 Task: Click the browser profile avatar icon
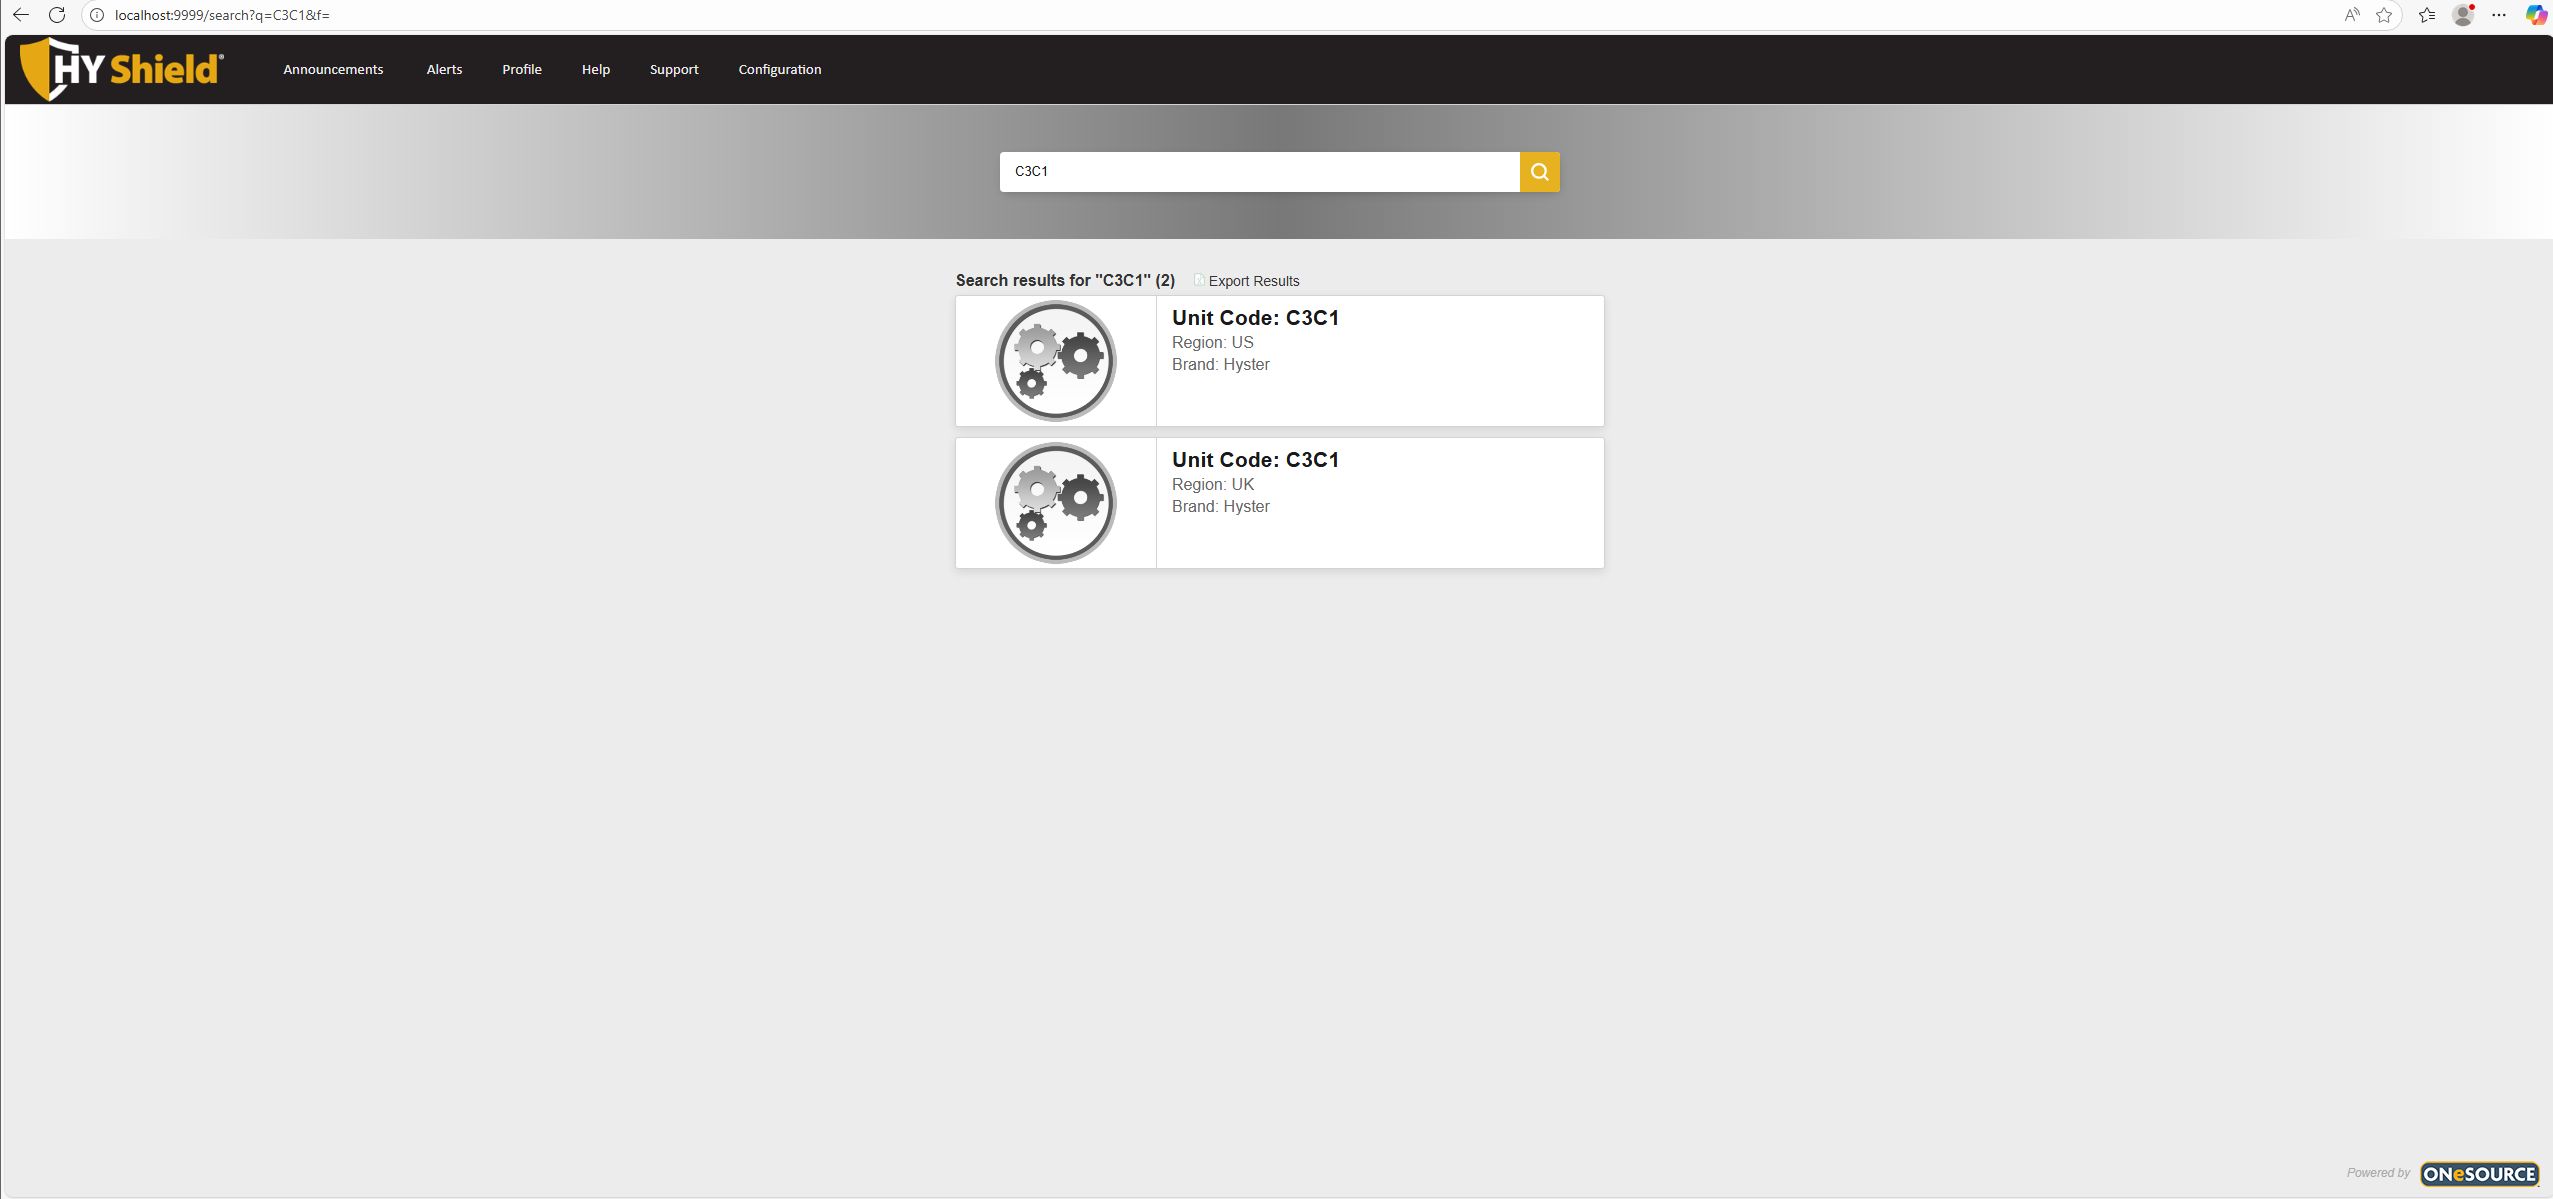[x=2463, y=15]
